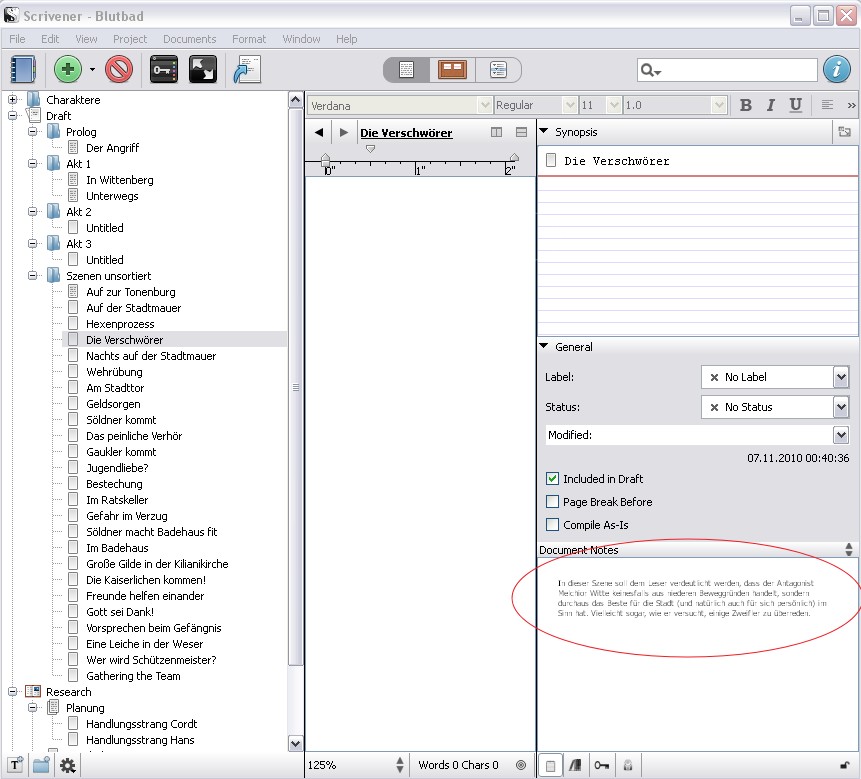Viewport: 861px width, 779px height.
Task: Click the first-line indent marker on ruler
Action: pyautogui.click(x=370, y=149)
